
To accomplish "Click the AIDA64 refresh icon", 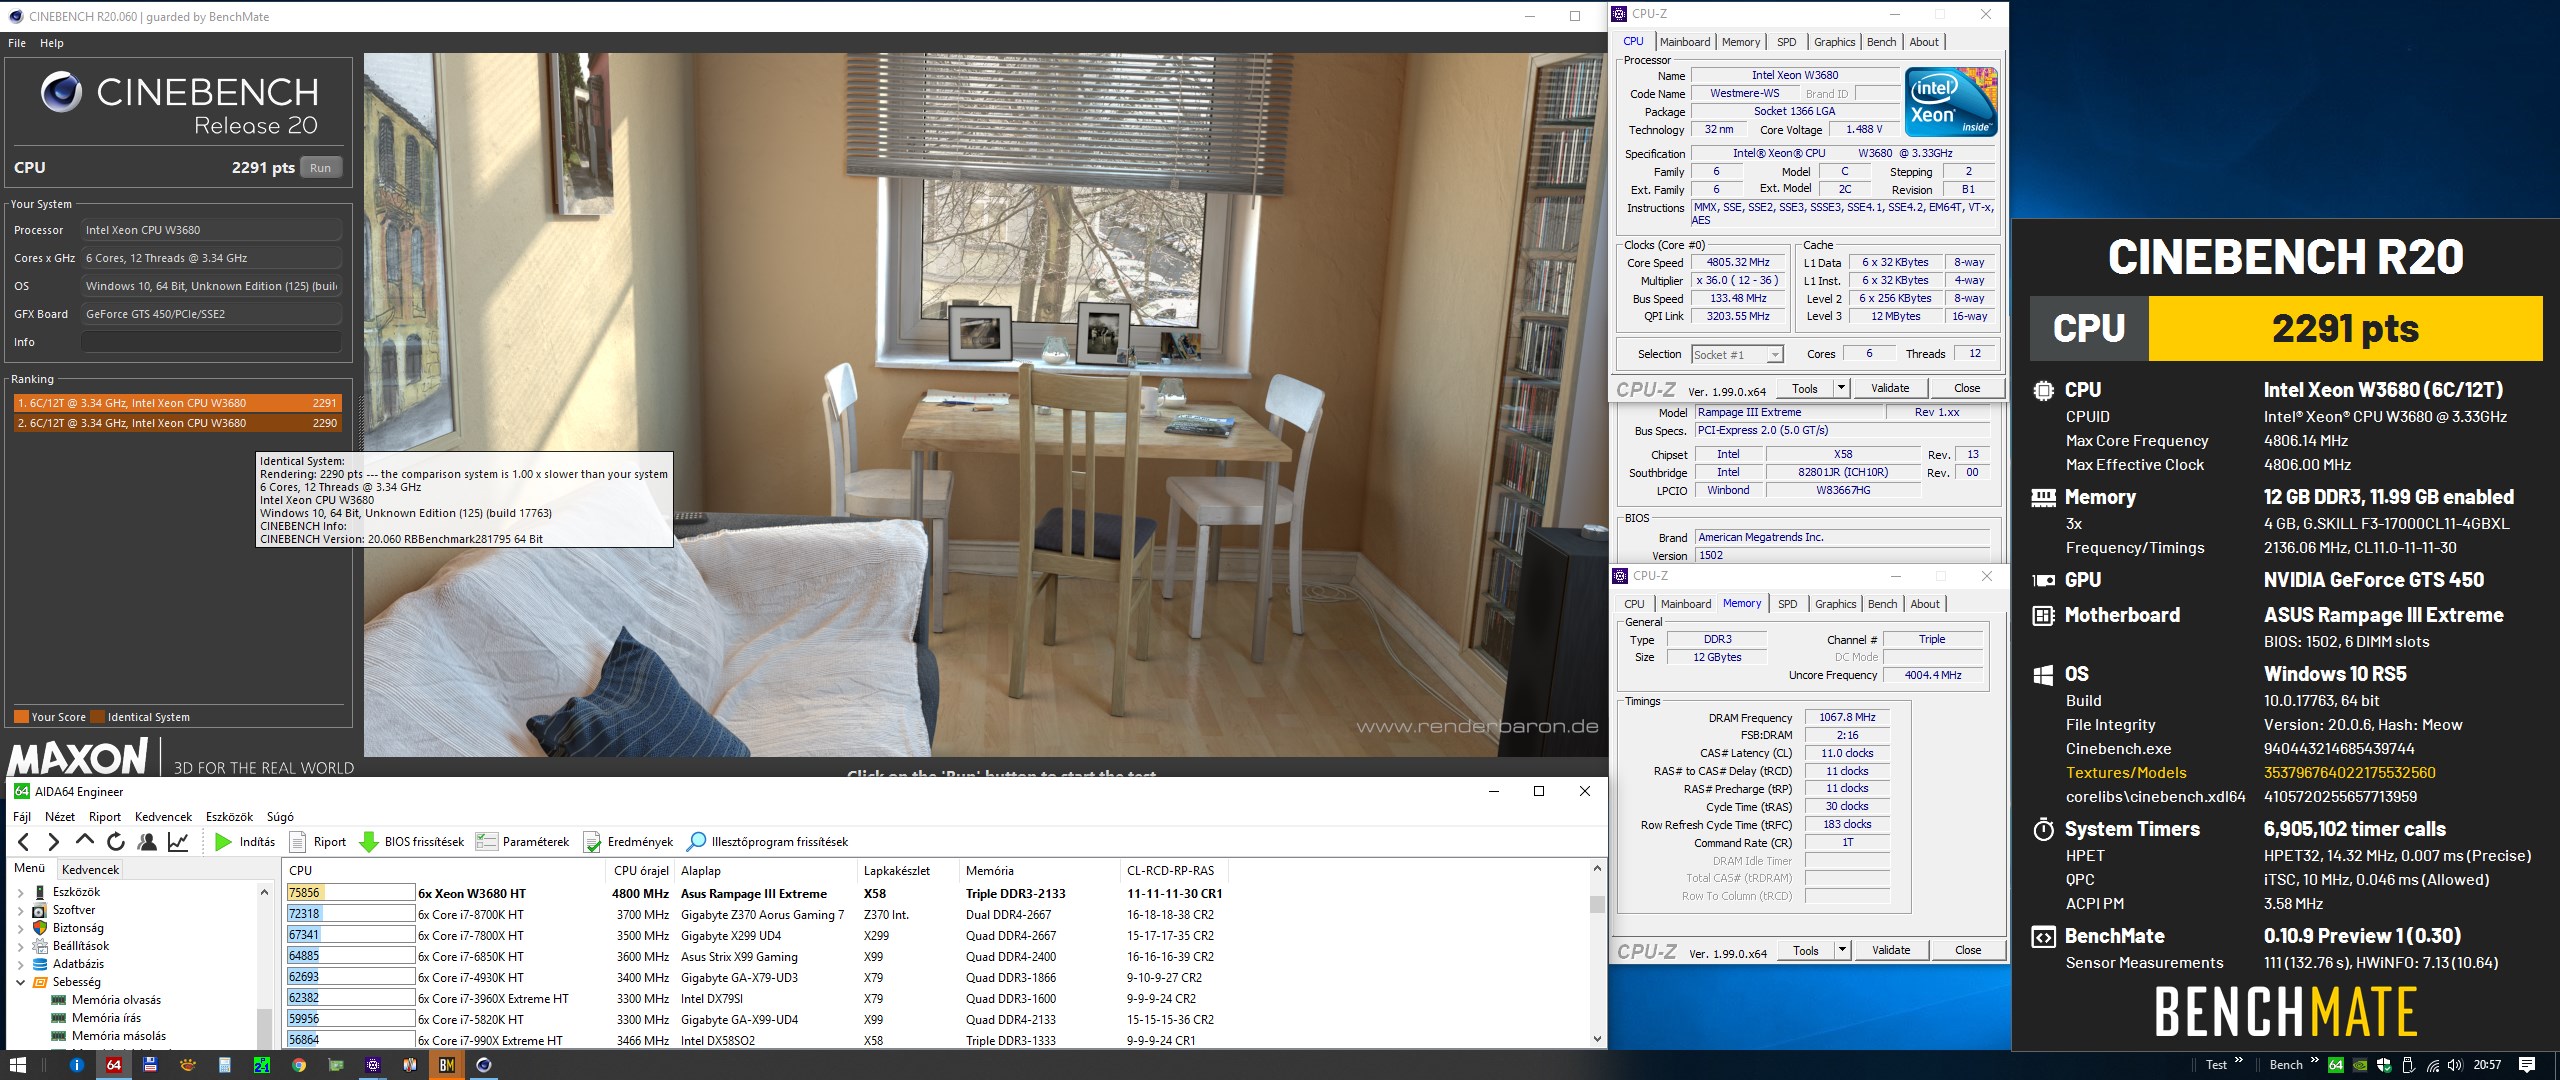I will pyautogui.click(x=116, y=842).
